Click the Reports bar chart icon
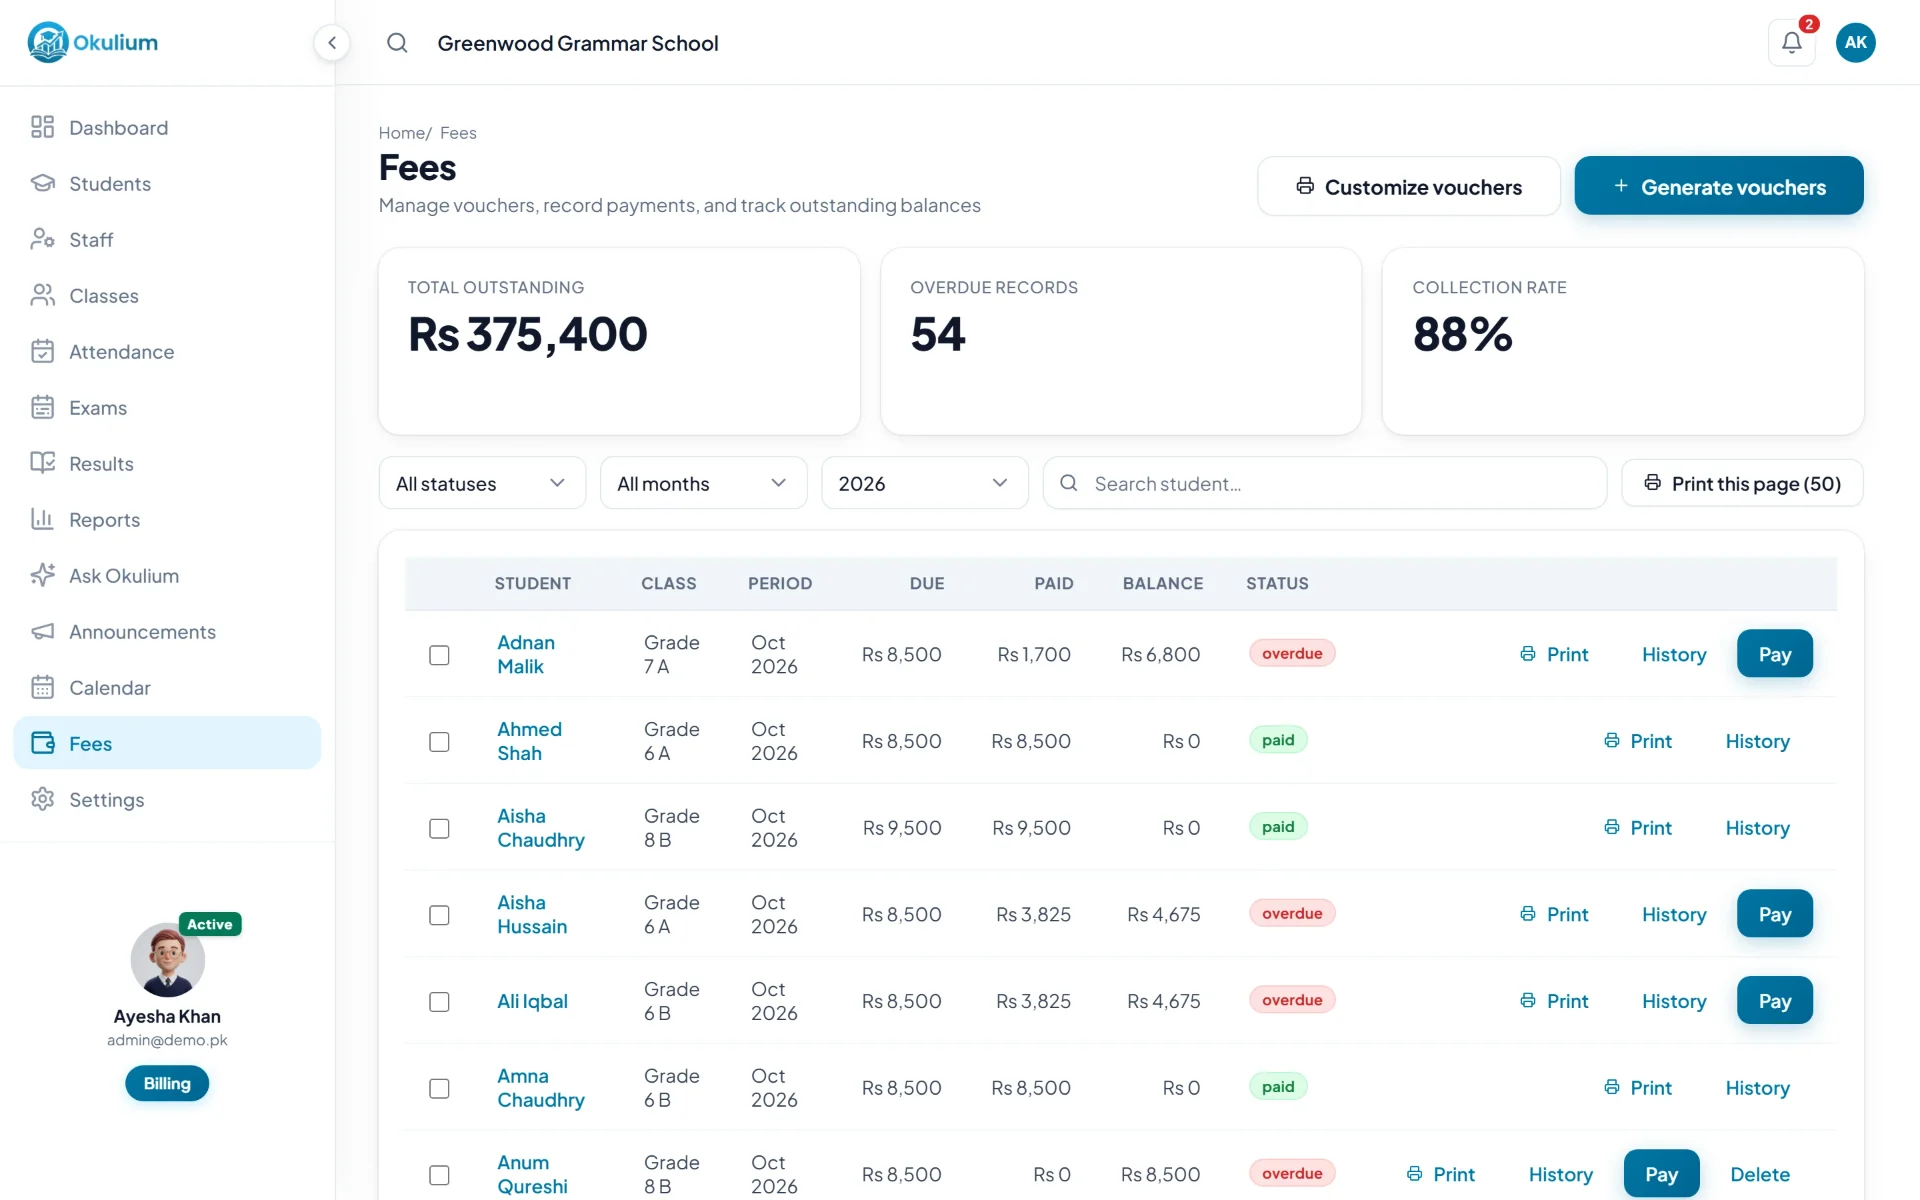 click(x=42, y=519)
